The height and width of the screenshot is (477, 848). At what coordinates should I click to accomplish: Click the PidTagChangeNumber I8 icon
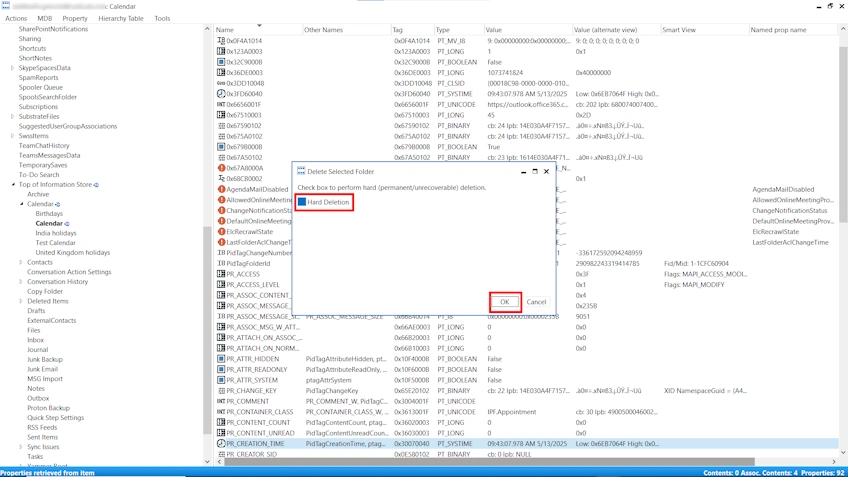pos(221,253)
